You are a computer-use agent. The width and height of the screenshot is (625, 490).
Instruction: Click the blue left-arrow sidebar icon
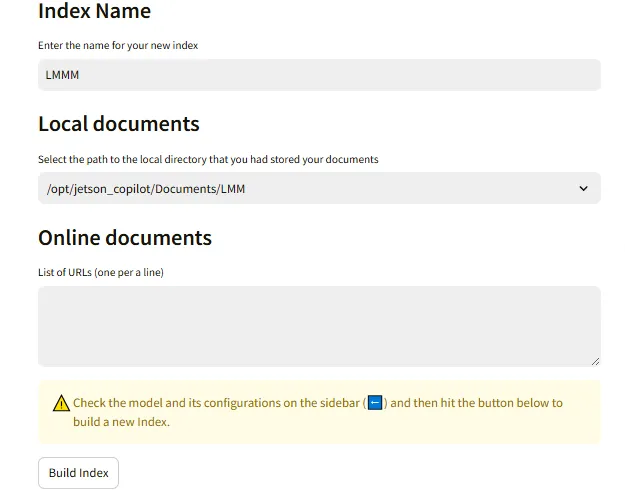[375, 403]
